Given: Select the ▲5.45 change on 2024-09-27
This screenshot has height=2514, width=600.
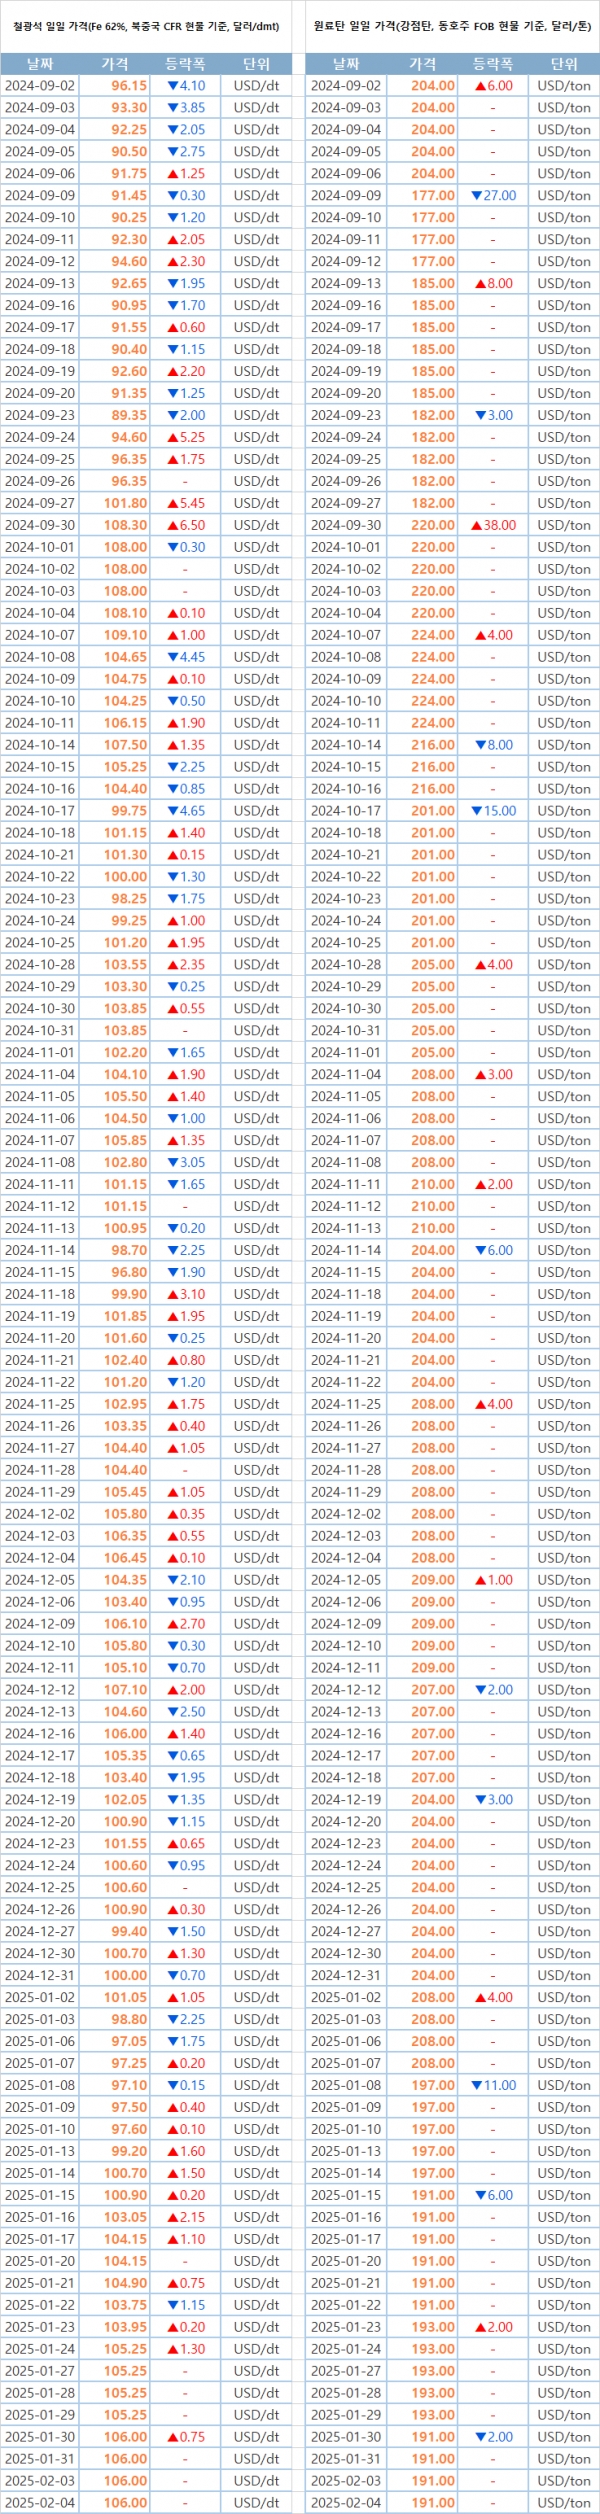Looking at the screenshot, I should click(x=186, y=503).
